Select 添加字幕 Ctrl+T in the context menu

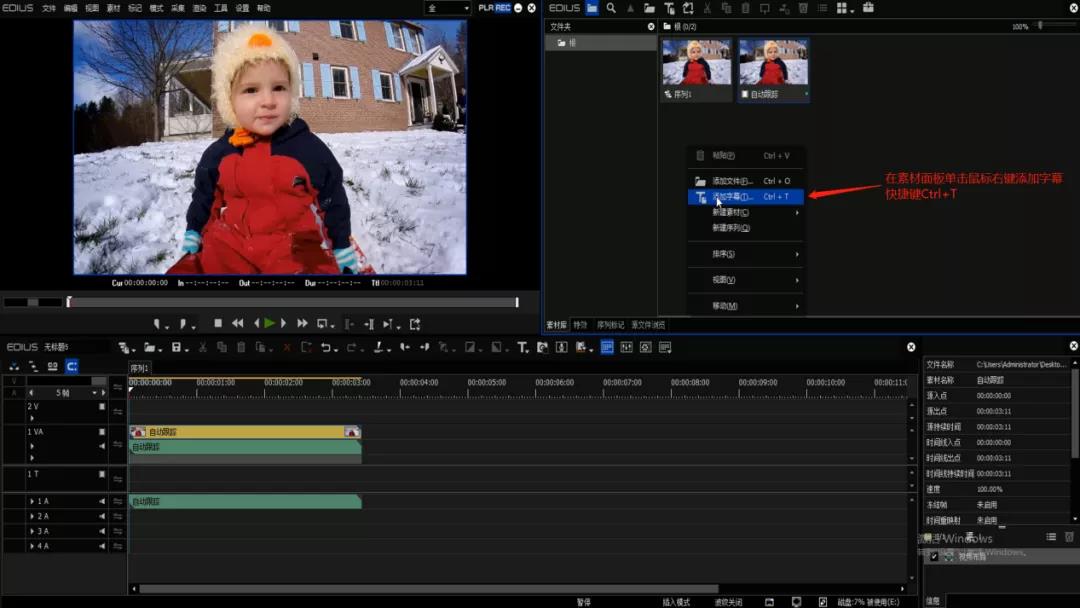[745, 197]
